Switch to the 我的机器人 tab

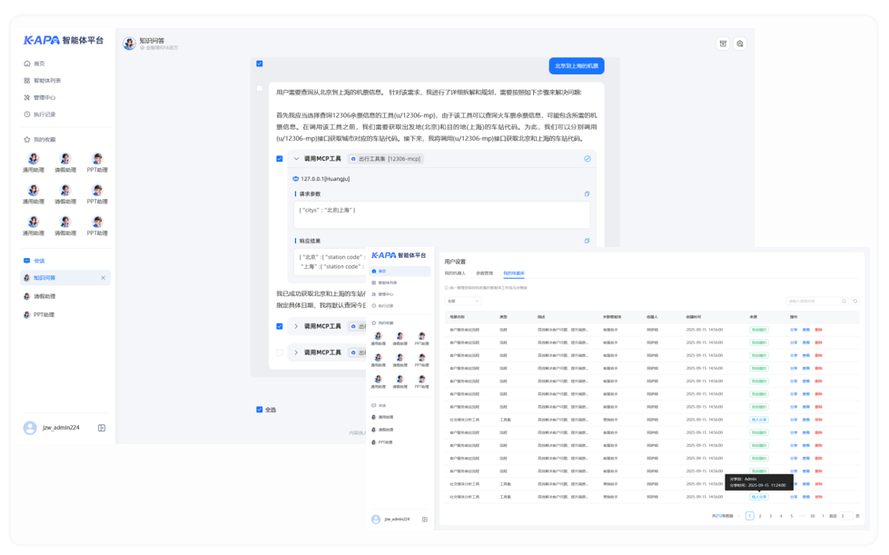[x=455, y=273]
